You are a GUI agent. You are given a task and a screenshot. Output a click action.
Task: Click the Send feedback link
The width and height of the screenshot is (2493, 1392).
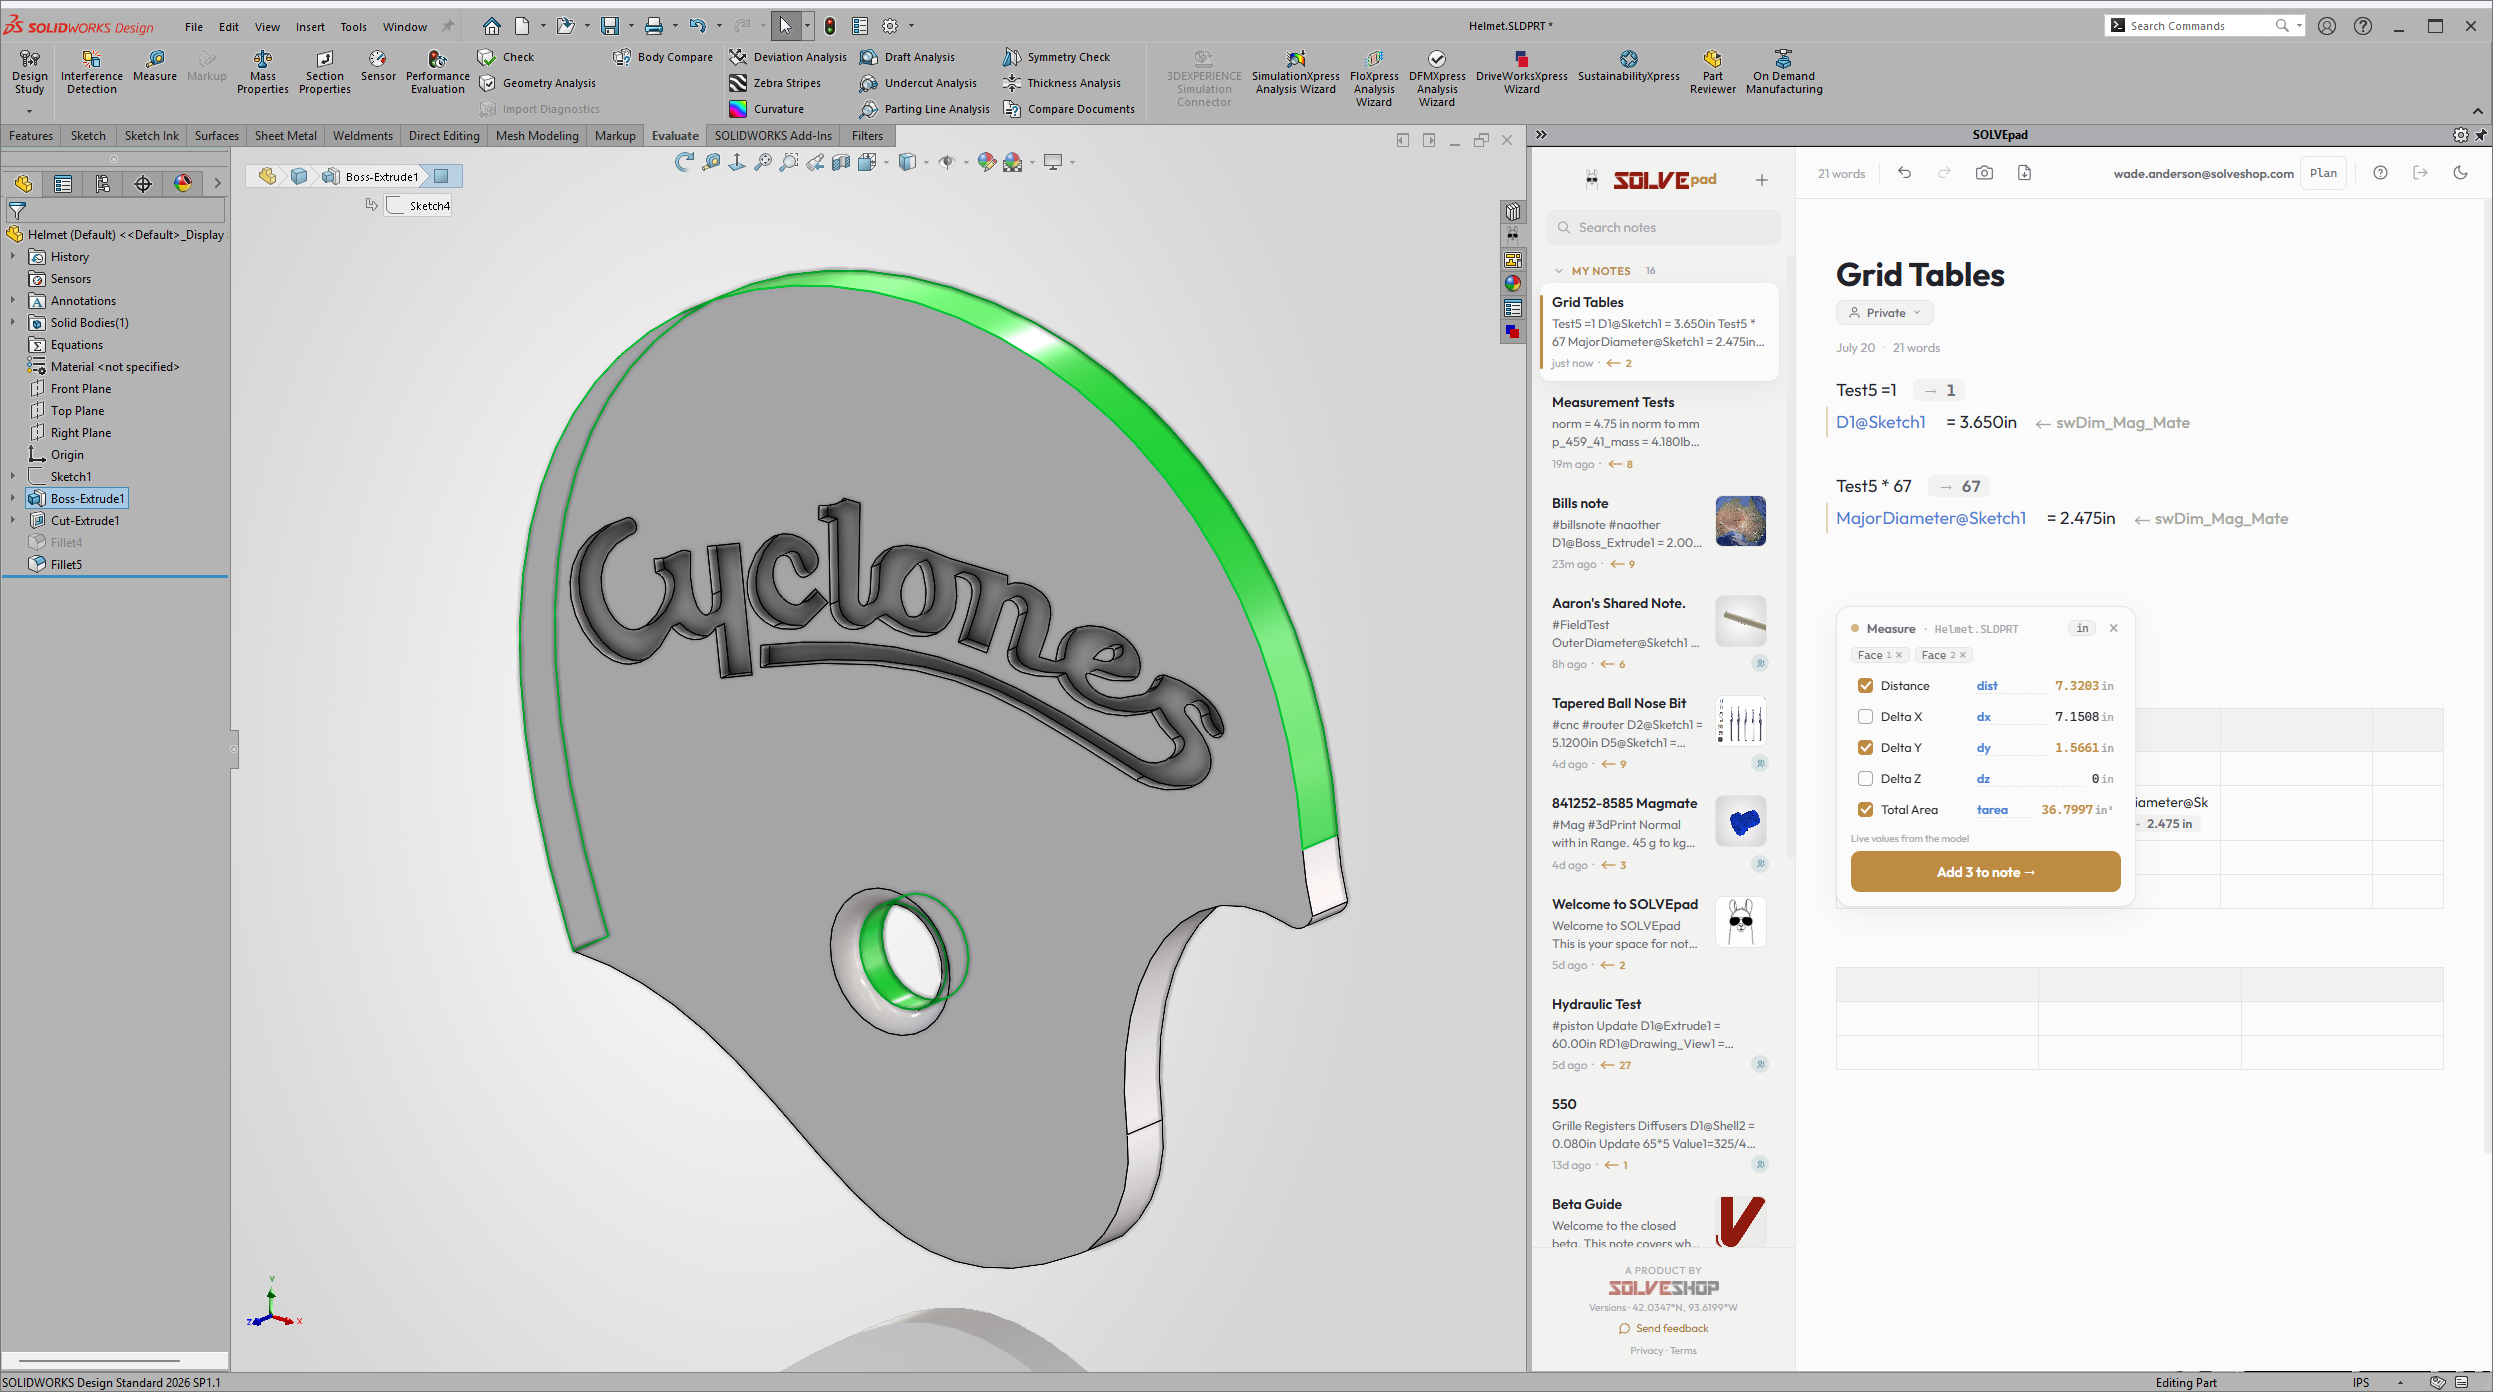1663,1329
